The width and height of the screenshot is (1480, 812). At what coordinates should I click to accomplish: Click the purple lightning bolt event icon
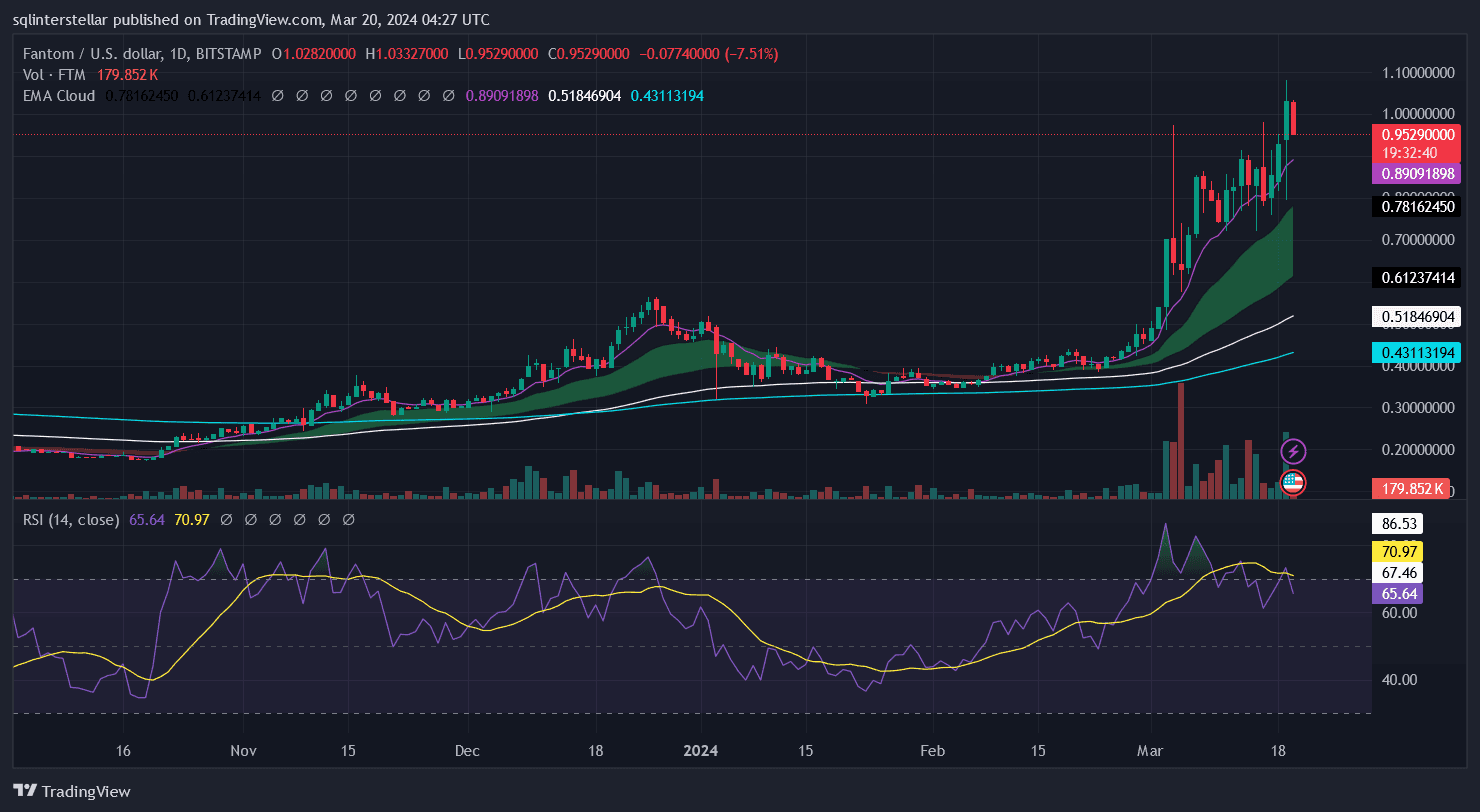[1293, 452]
